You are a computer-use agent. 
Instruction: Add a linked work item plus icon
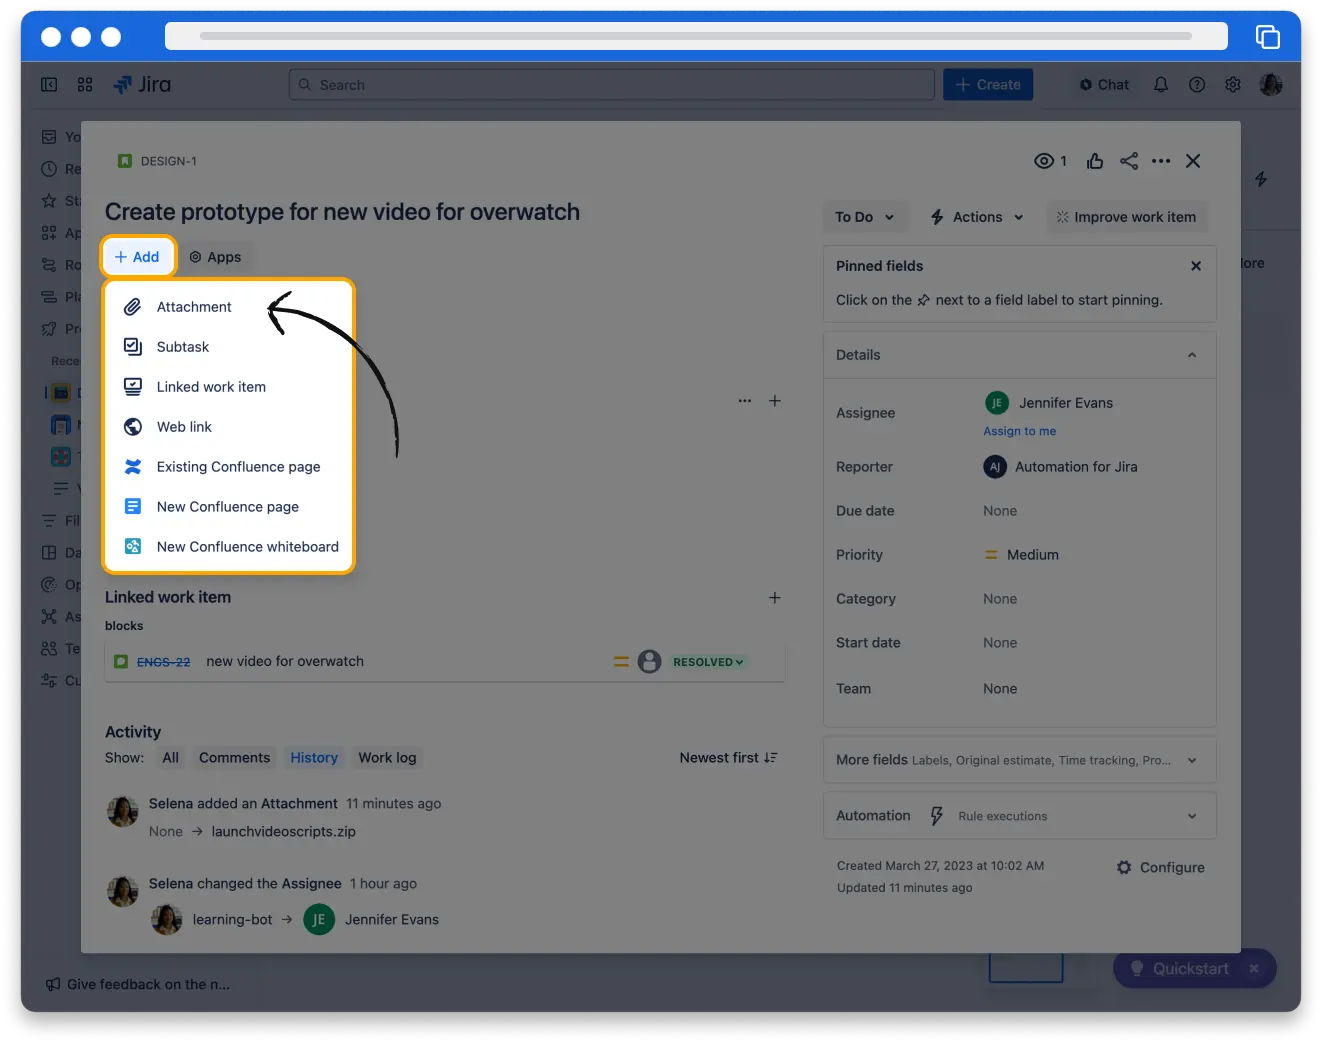[774, 598]
